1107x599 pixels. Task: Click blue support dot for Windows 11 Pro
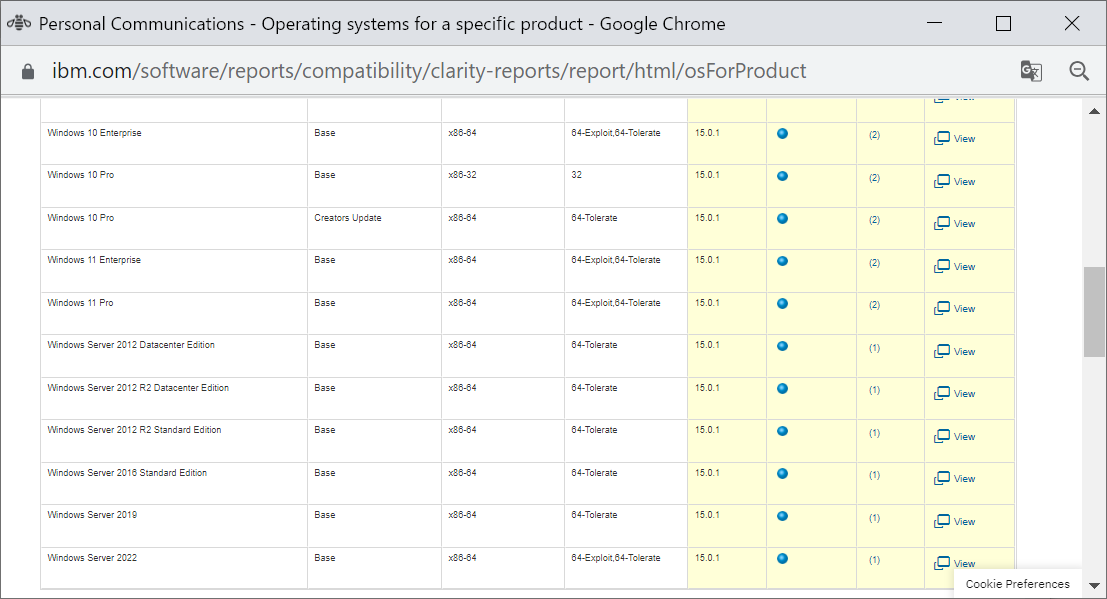tap(782, 304)
